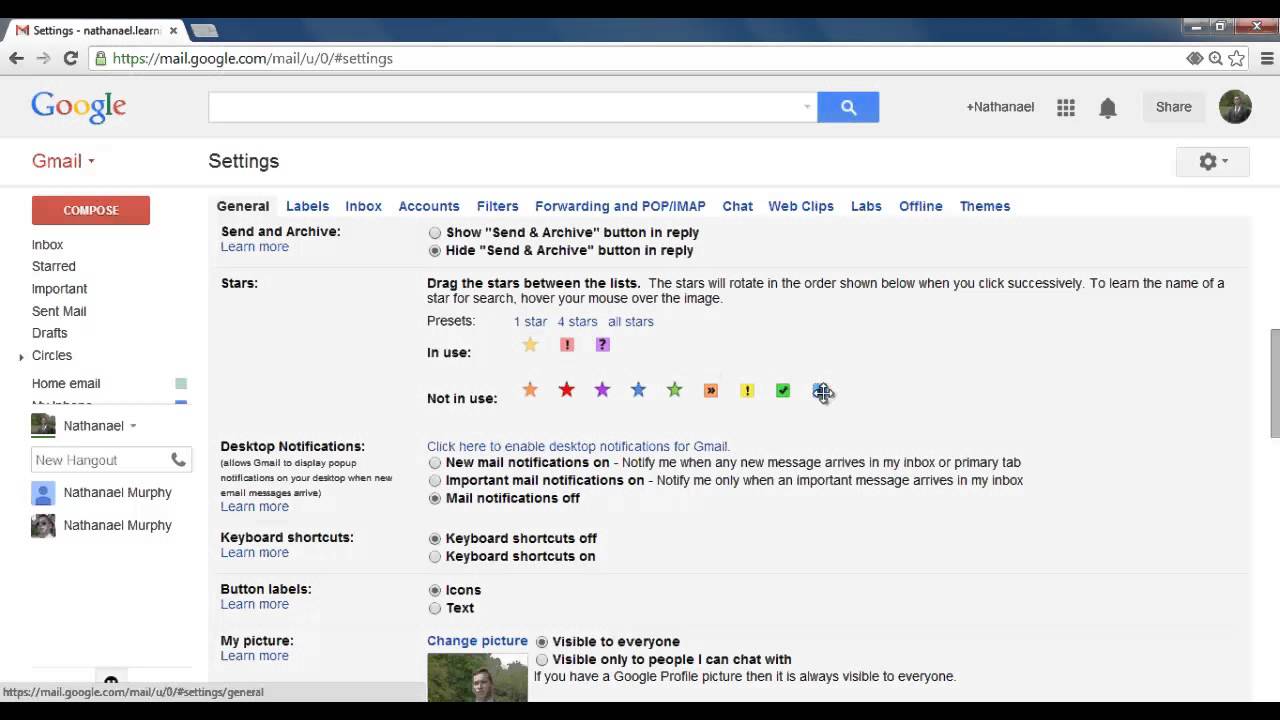Select the purple star not in use
The width and height of the screenshot is (1280, 720).
[602, 390]
